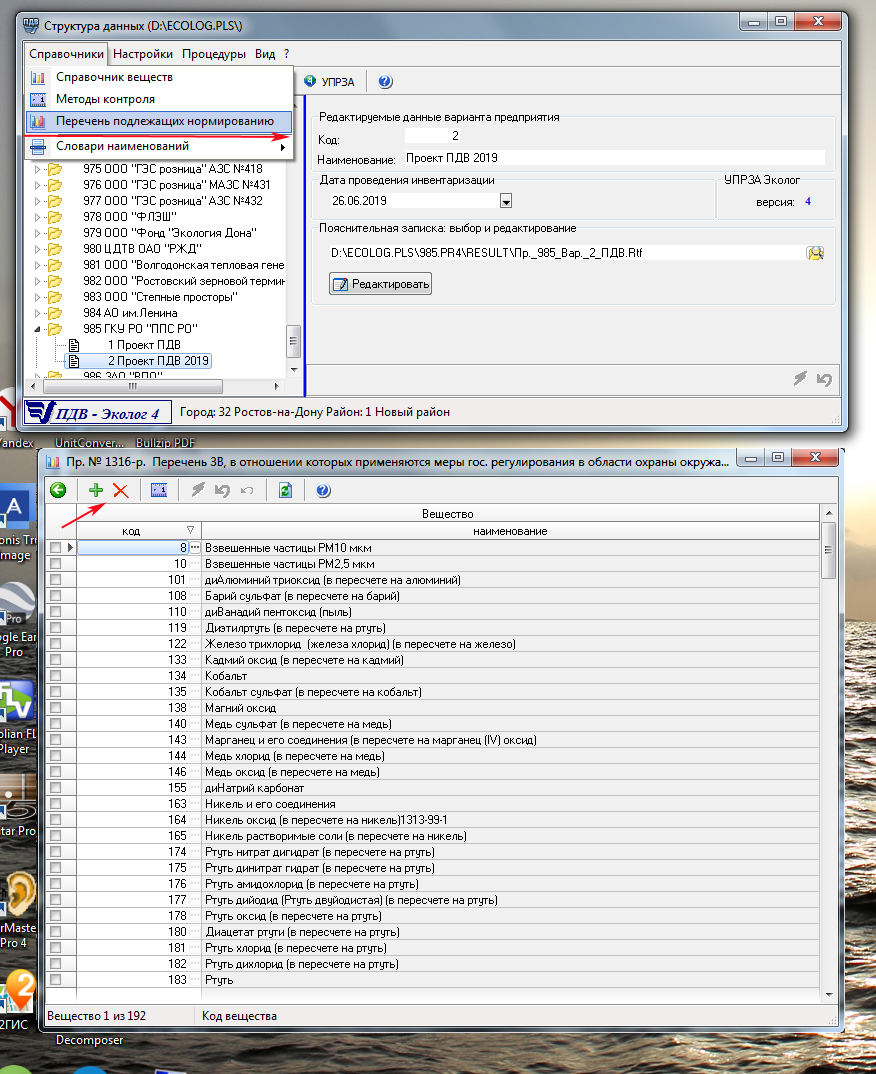Expand the 980 ЦДТВ ОАО "РЖД" tree node

[39, 248]
